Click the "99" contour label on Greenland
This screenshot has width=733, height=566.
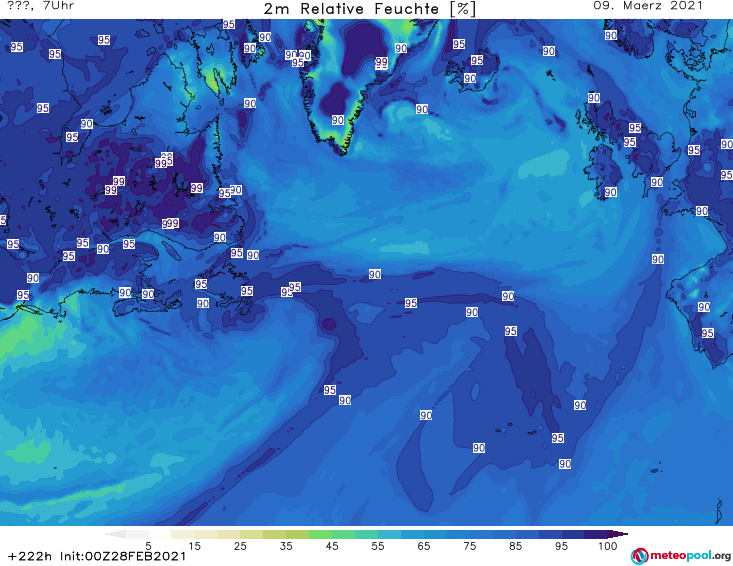[x=381, y=62]
